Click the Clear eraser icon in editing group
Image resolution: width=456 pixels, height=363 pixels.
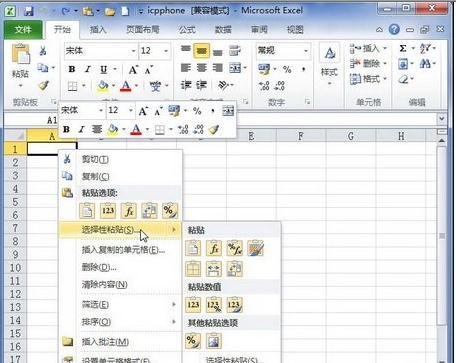point(403,79)
